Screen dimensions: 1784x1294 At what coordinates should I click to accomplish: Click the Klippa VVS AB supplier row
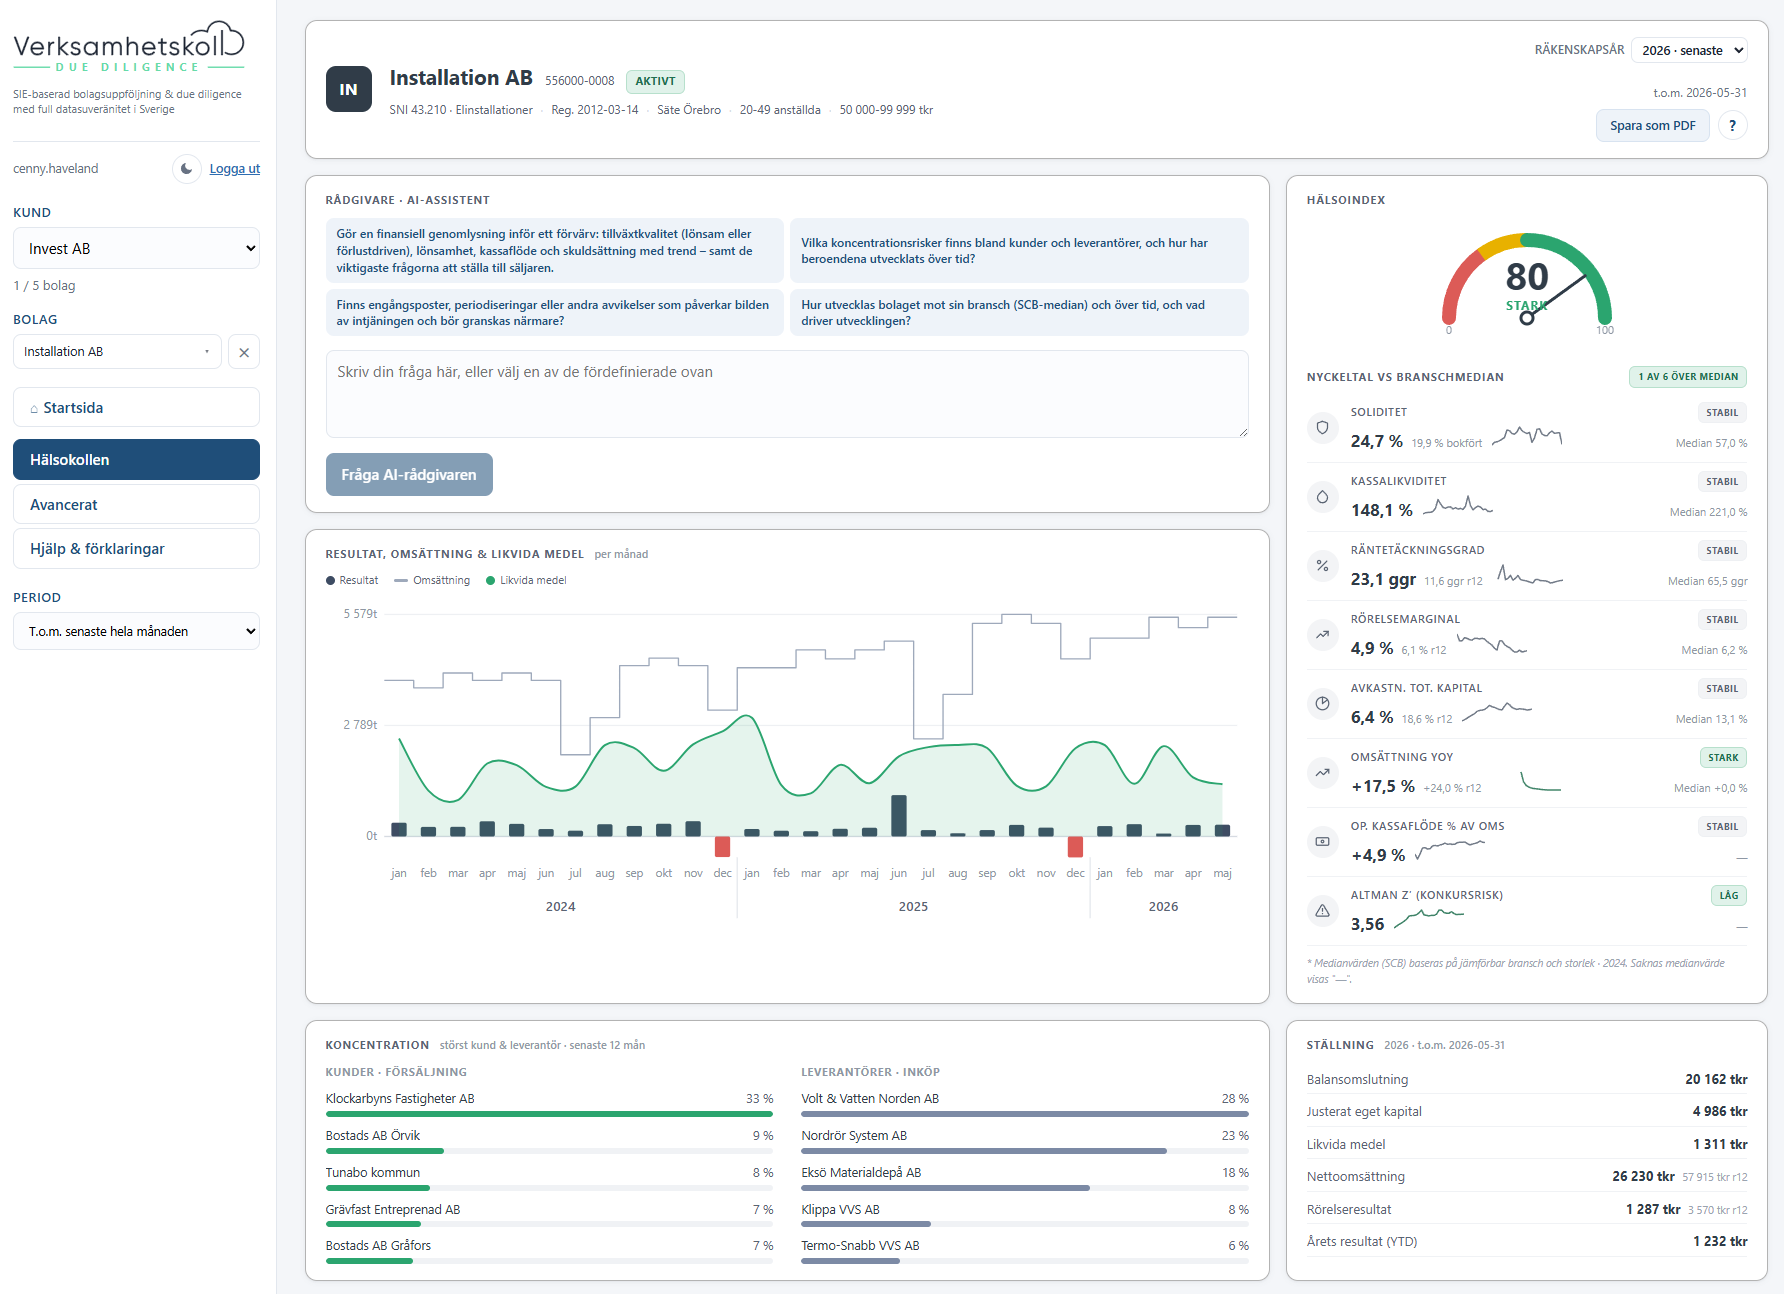click(1025, 1214)
